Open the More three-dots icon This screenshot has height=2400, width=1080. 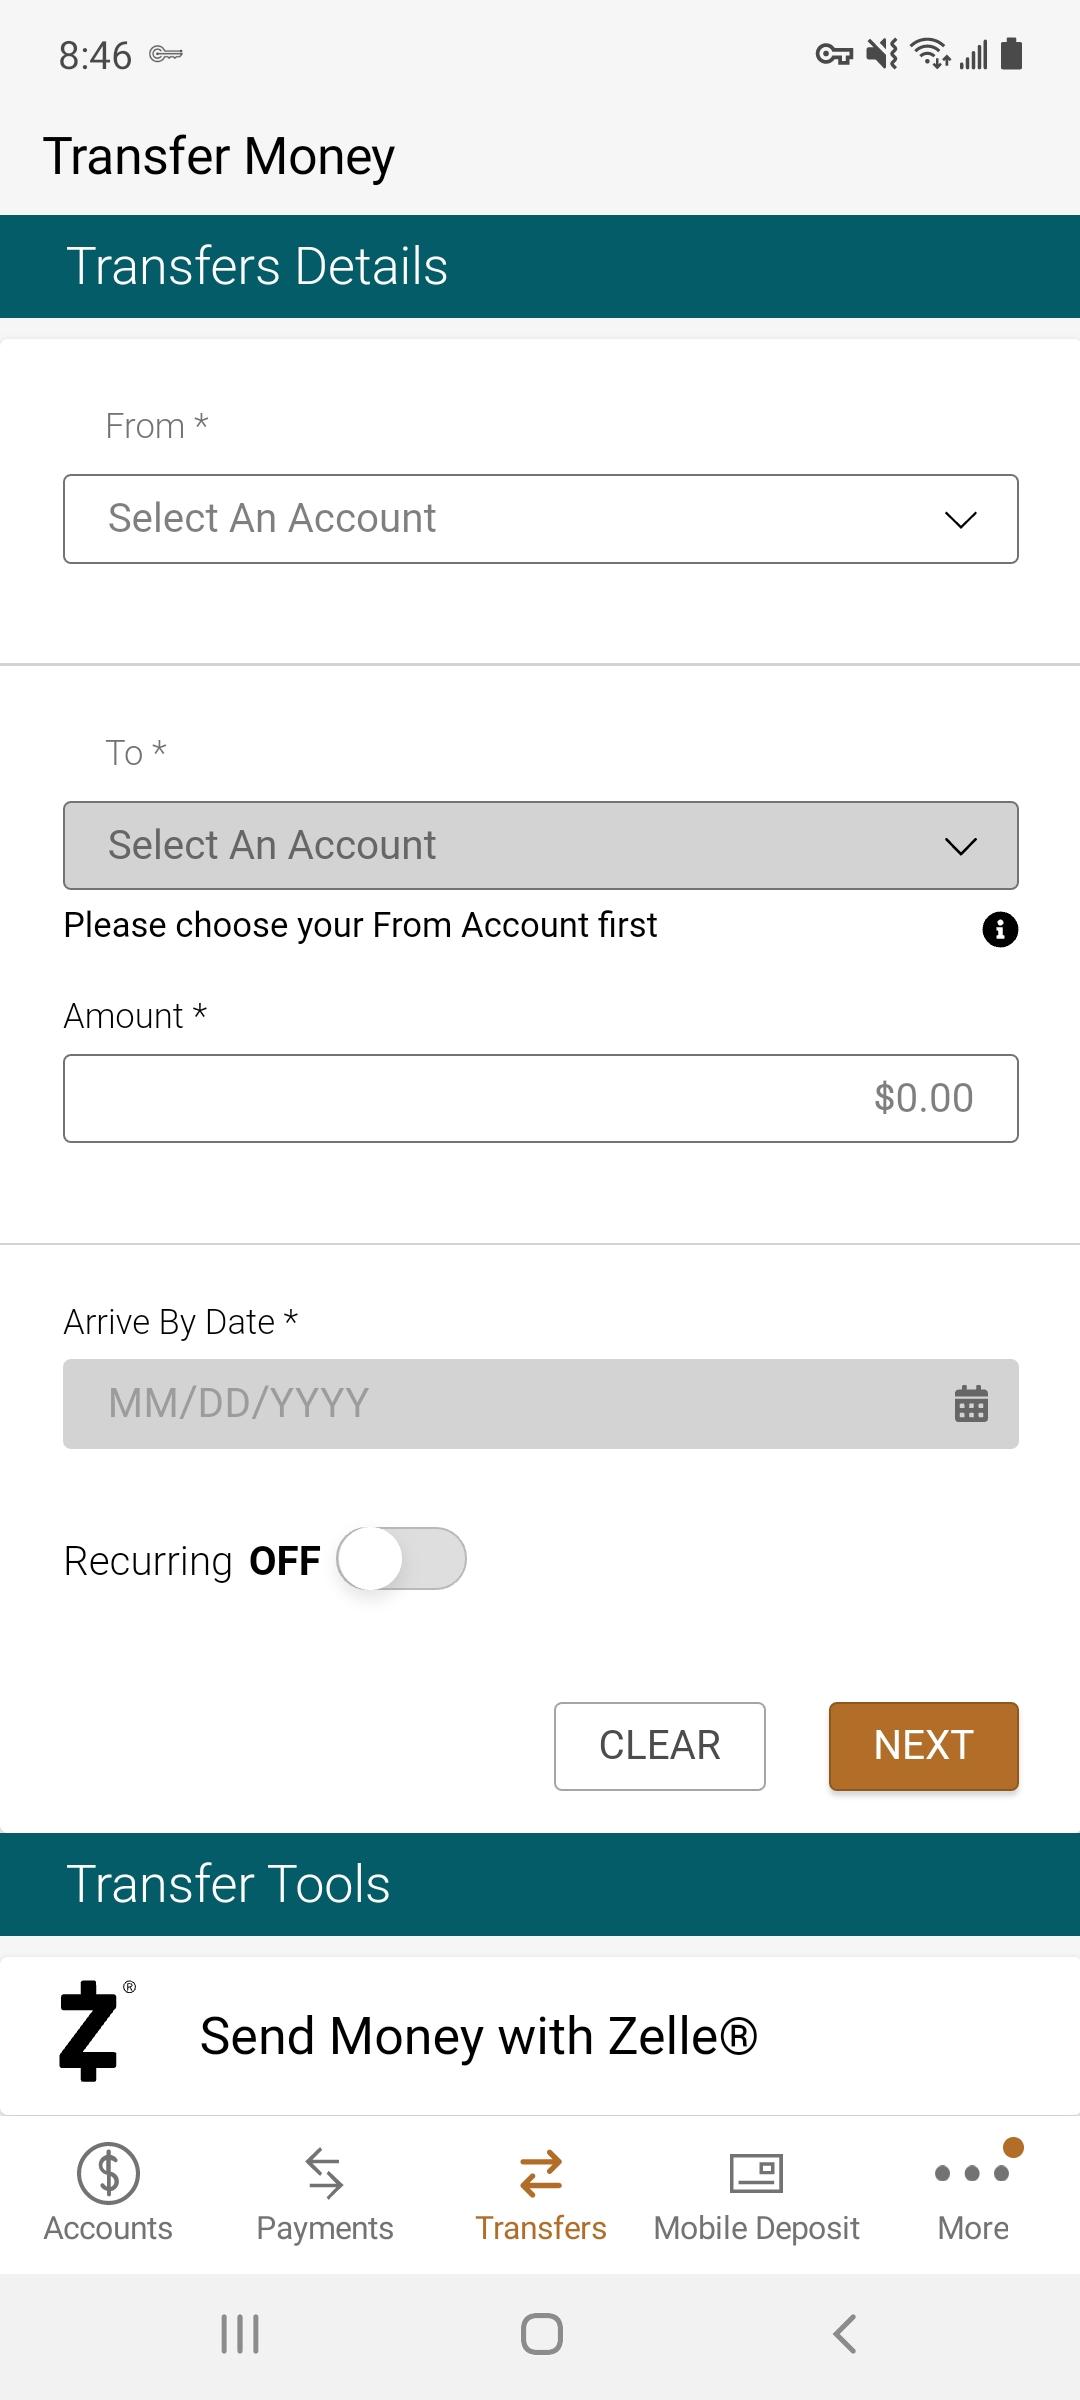point(972,2173)
